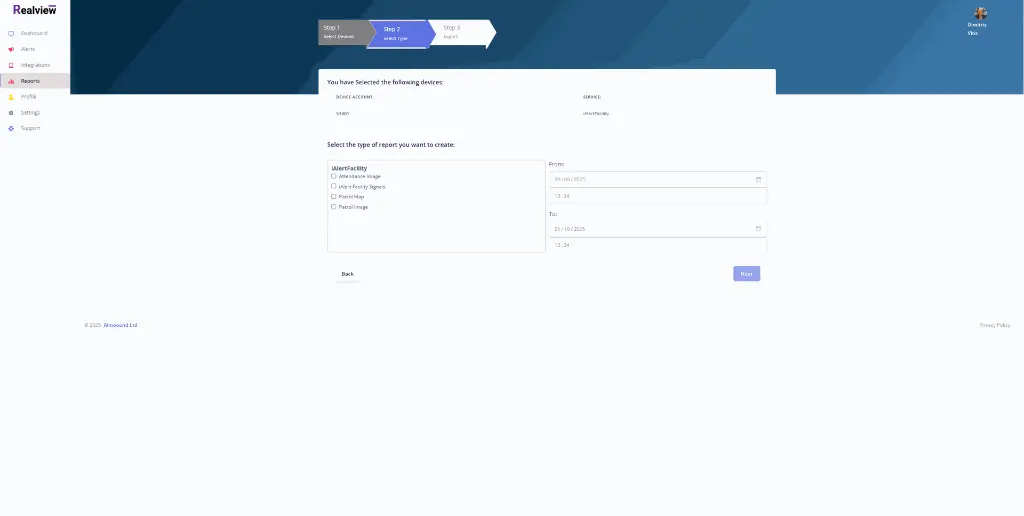Select the Patrol Image checkbox
This screenshot has width=1024, height=516.
click(334, 207)
